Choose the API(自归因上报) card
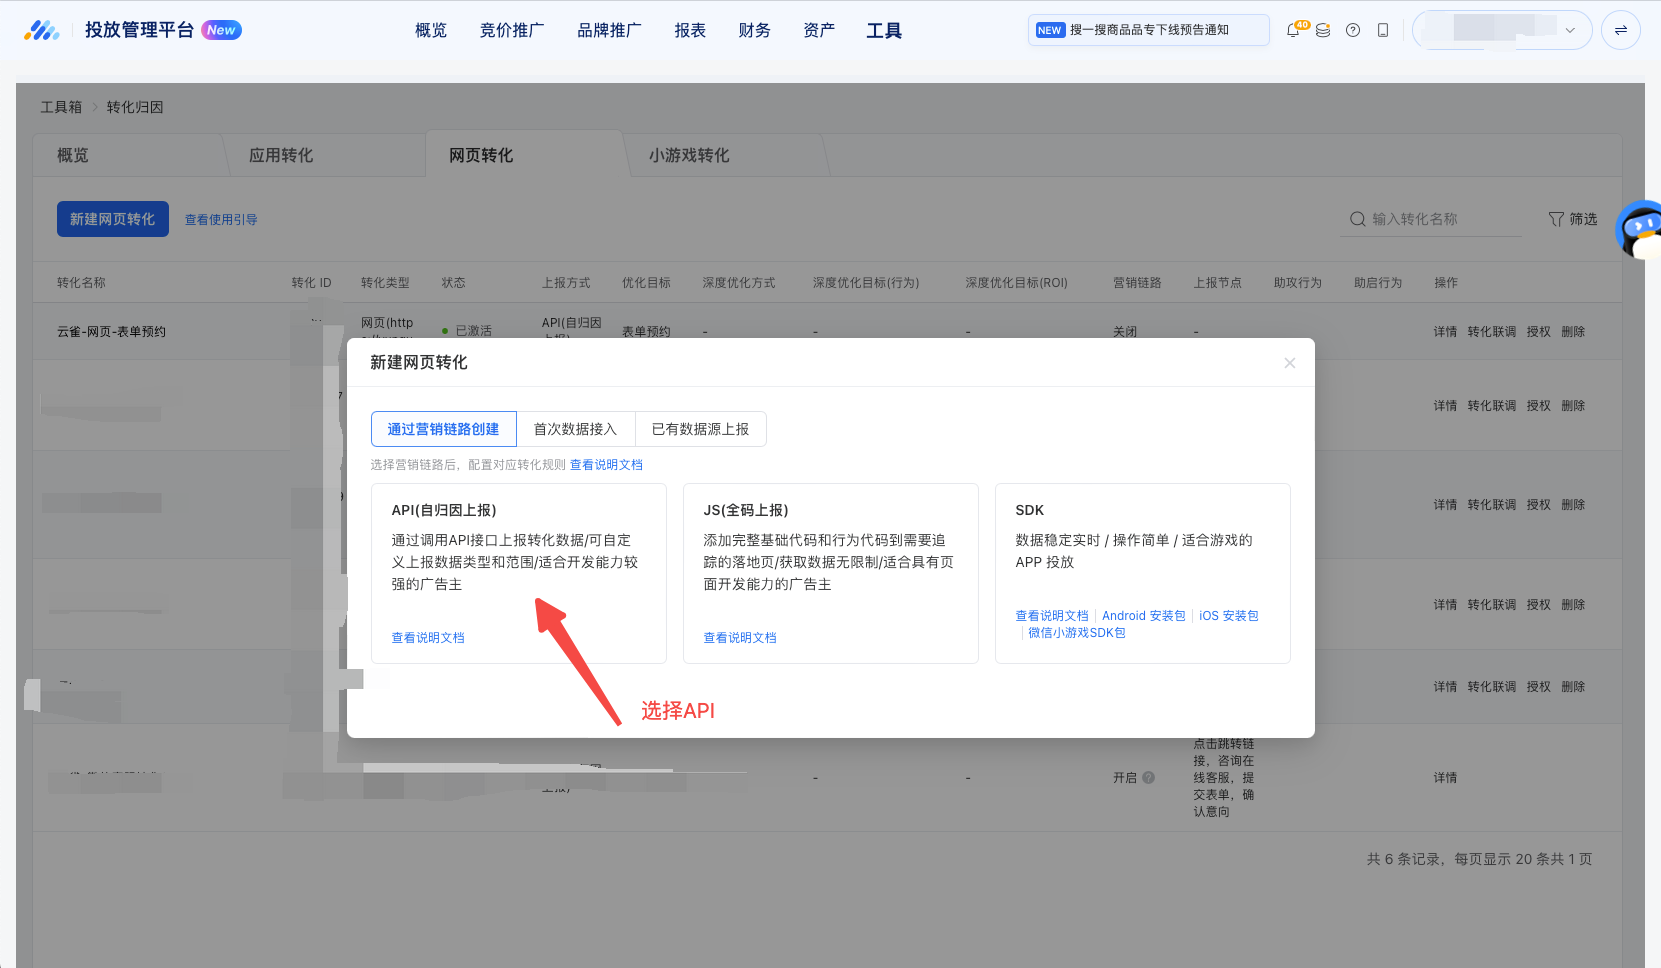This screenshot has width=1661, height=968. (x=518, y=573)
